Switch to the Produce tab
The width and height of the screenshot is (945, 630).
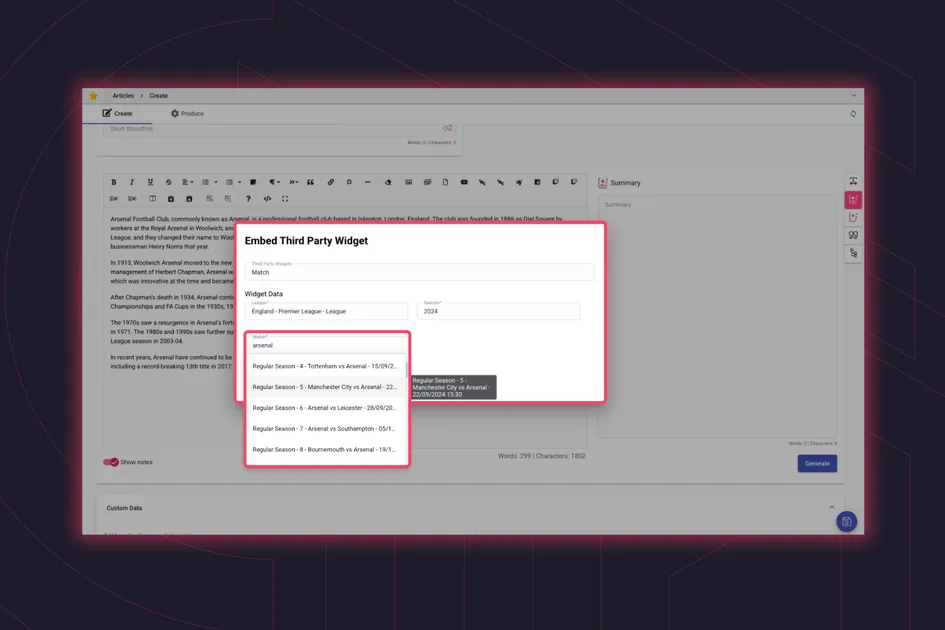coord(187,114)
